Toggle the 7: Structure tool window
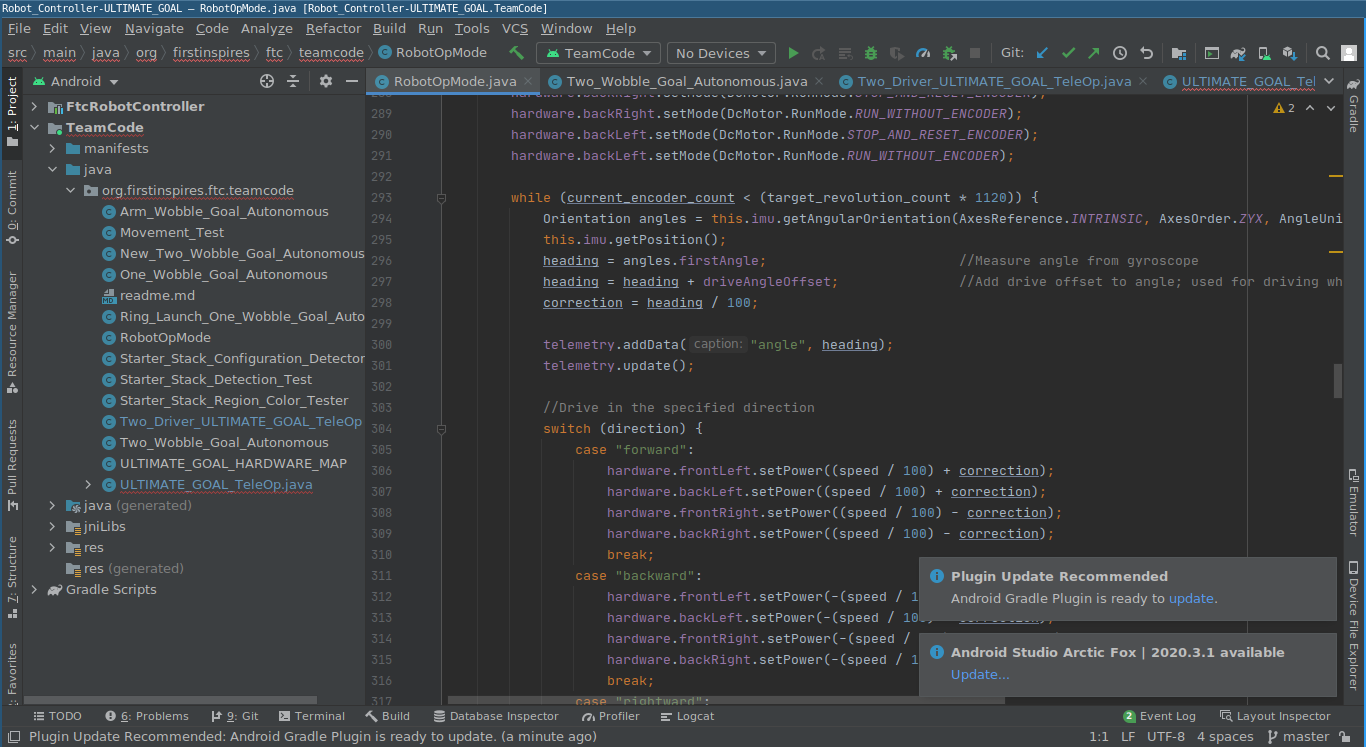Viewport: 1366px width, 747px height. coord(12,577)
